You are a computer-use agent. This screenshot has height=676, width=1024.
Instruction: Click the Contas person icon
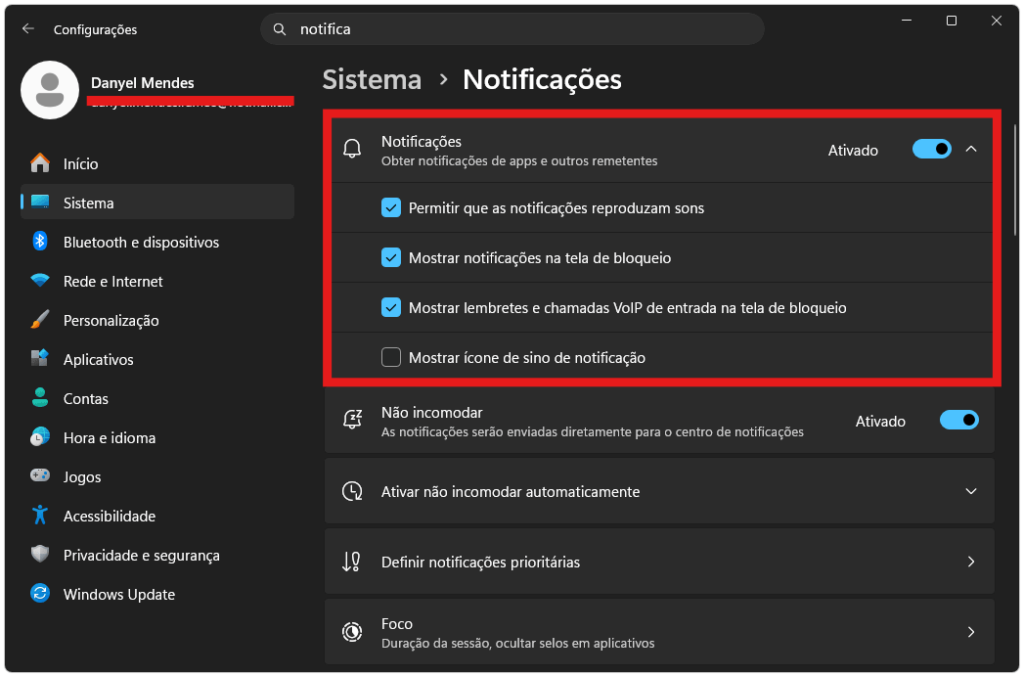[40, 398]
